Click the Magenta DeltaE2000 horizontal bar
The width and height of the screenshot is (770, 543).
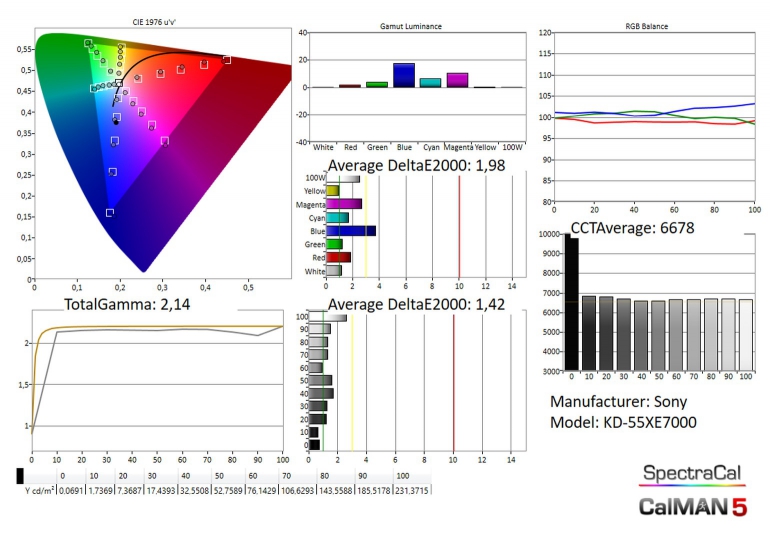click(343, 204)
